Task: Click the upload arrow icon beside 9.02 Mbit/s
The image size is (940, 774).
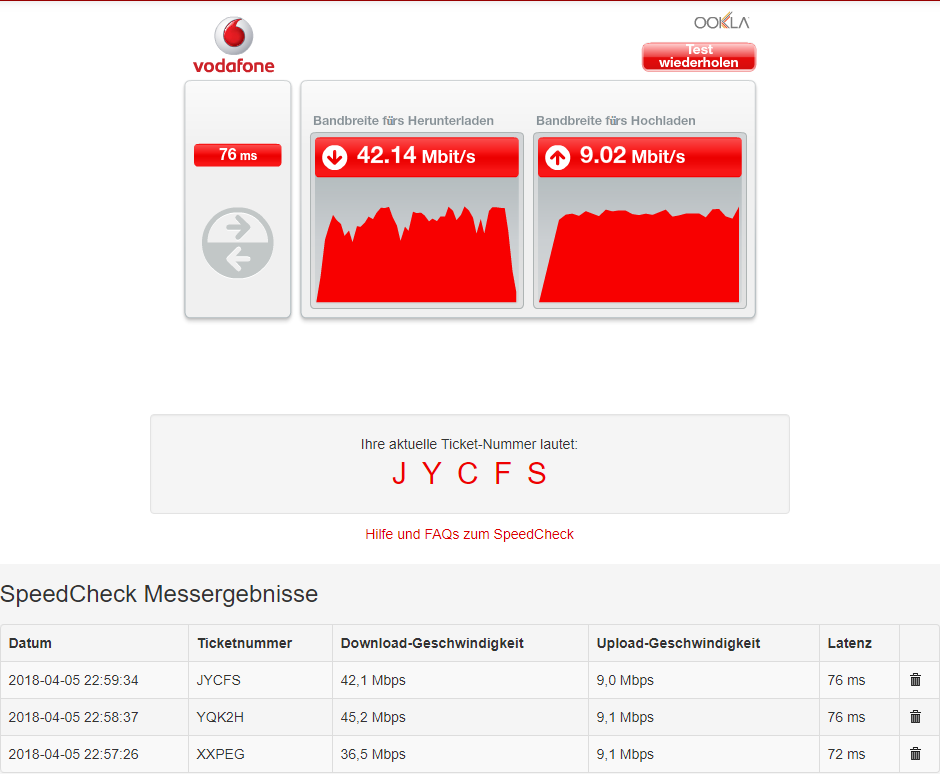Action: 556,157
